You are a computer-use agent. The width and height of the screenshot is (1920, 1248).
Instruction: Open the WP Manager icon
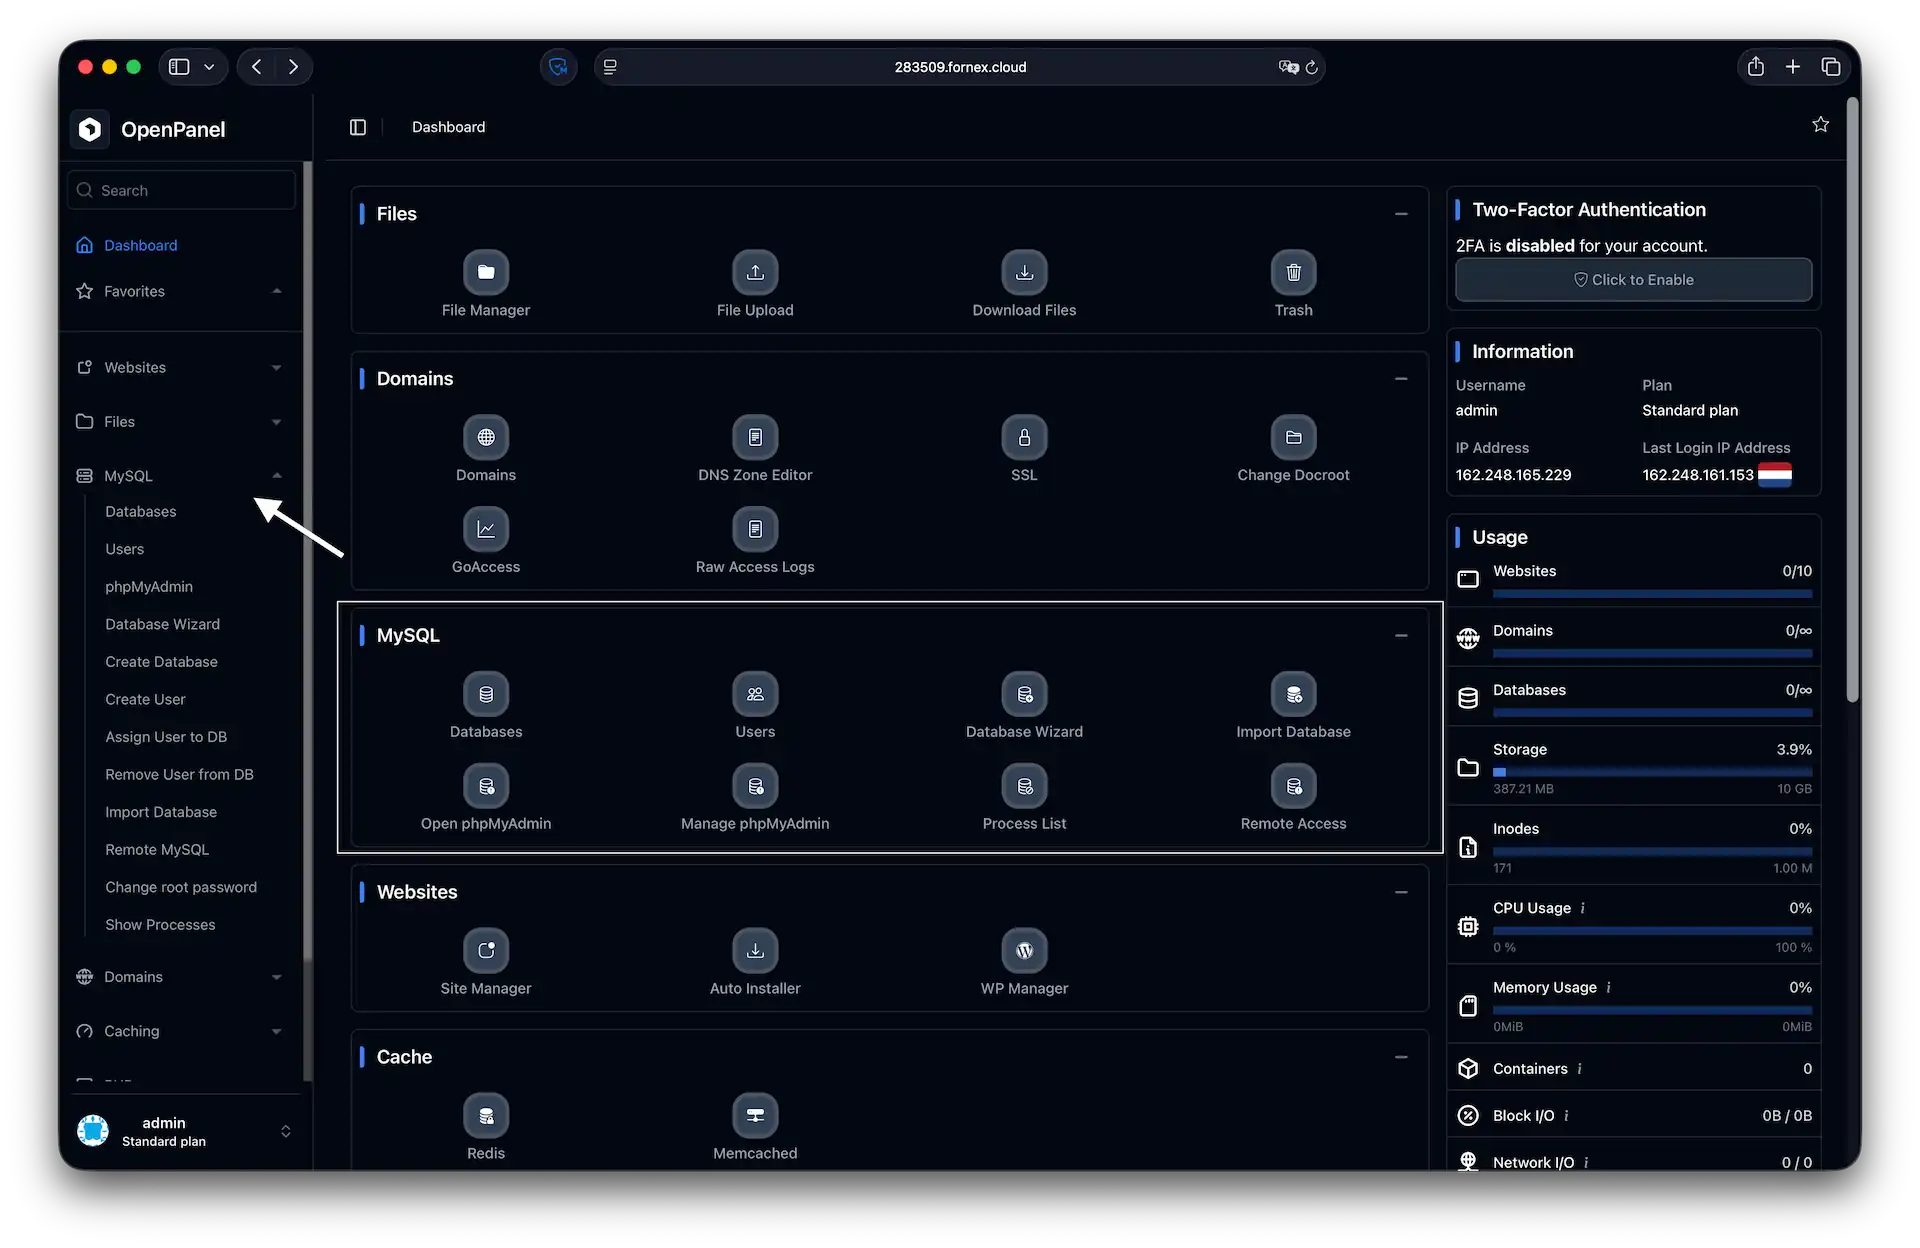(x=1024, y=950)
